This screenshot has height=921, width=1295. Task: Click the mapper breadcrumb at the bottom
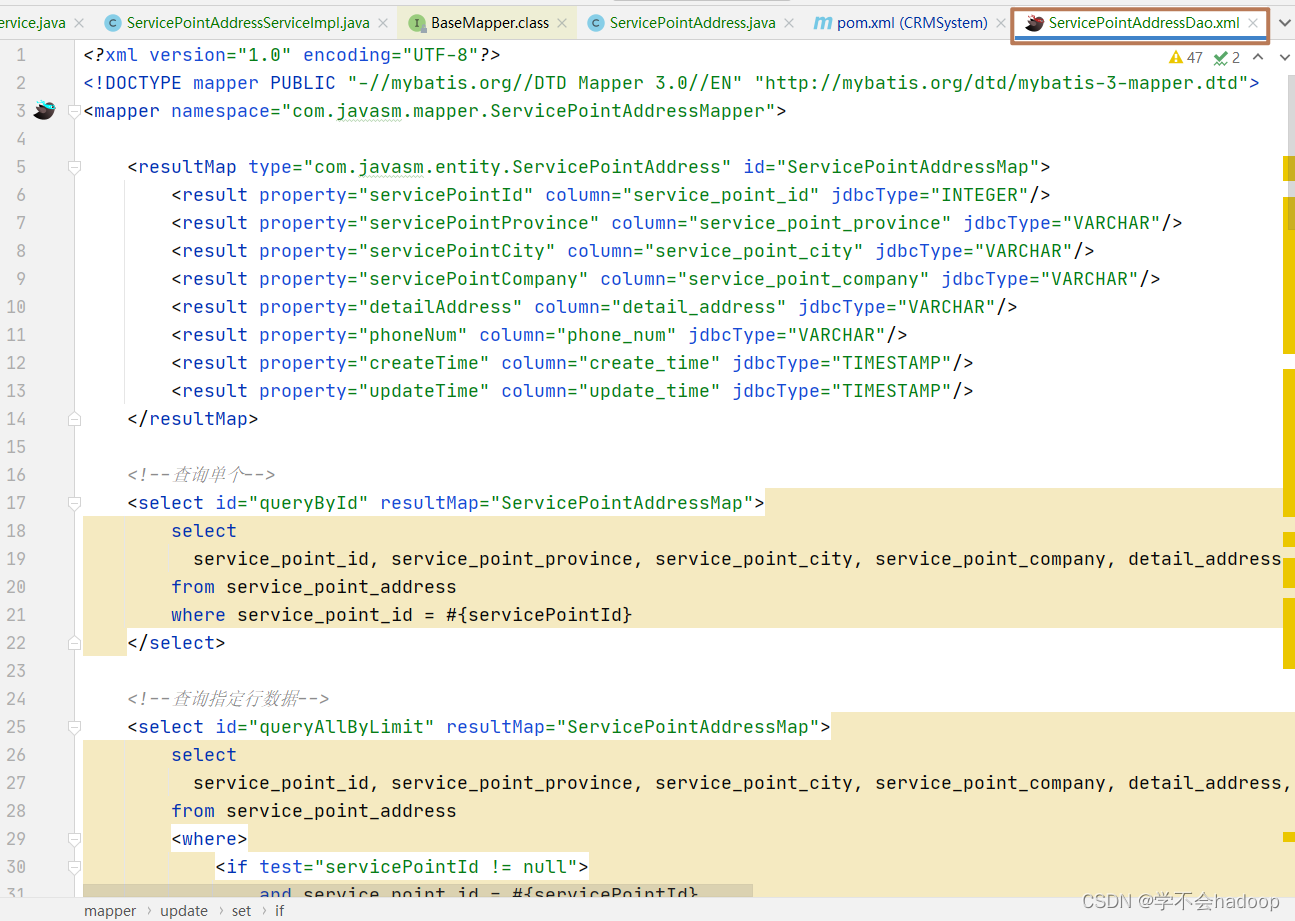tap(110, 910)
